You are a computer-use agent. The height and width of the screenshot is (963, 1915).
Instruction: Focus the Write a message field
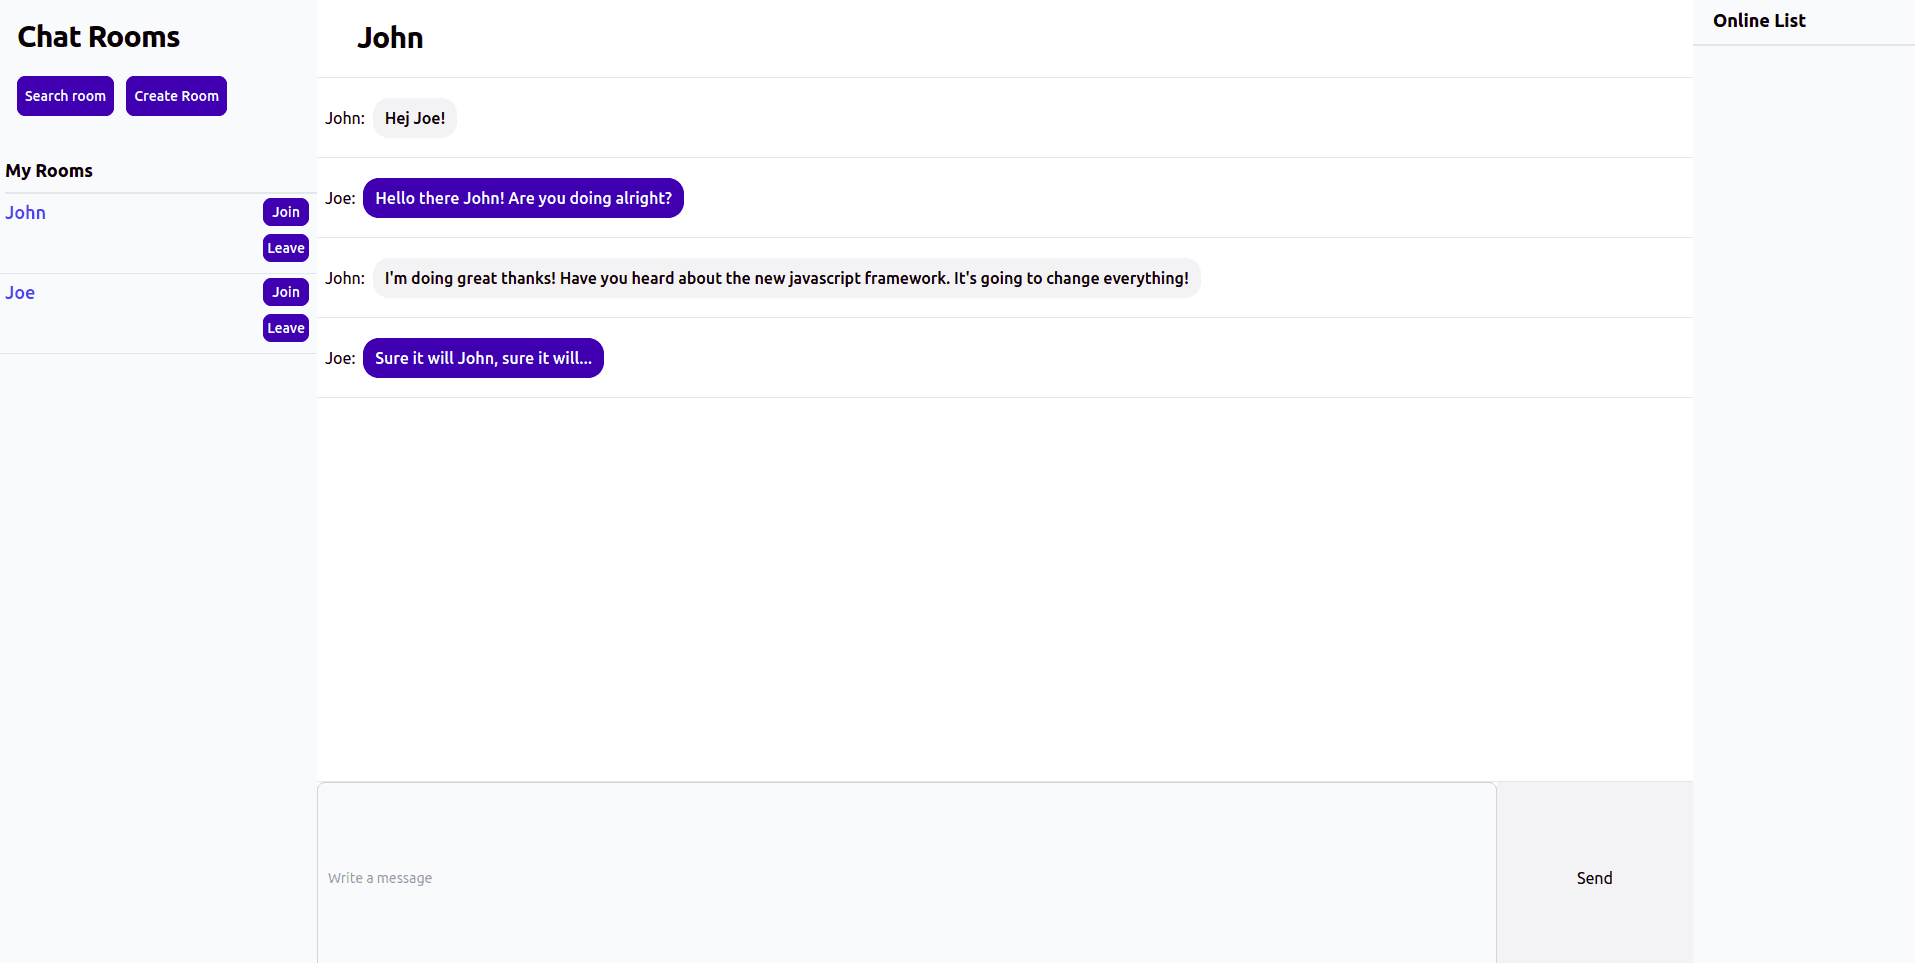(x=907, y=873)
